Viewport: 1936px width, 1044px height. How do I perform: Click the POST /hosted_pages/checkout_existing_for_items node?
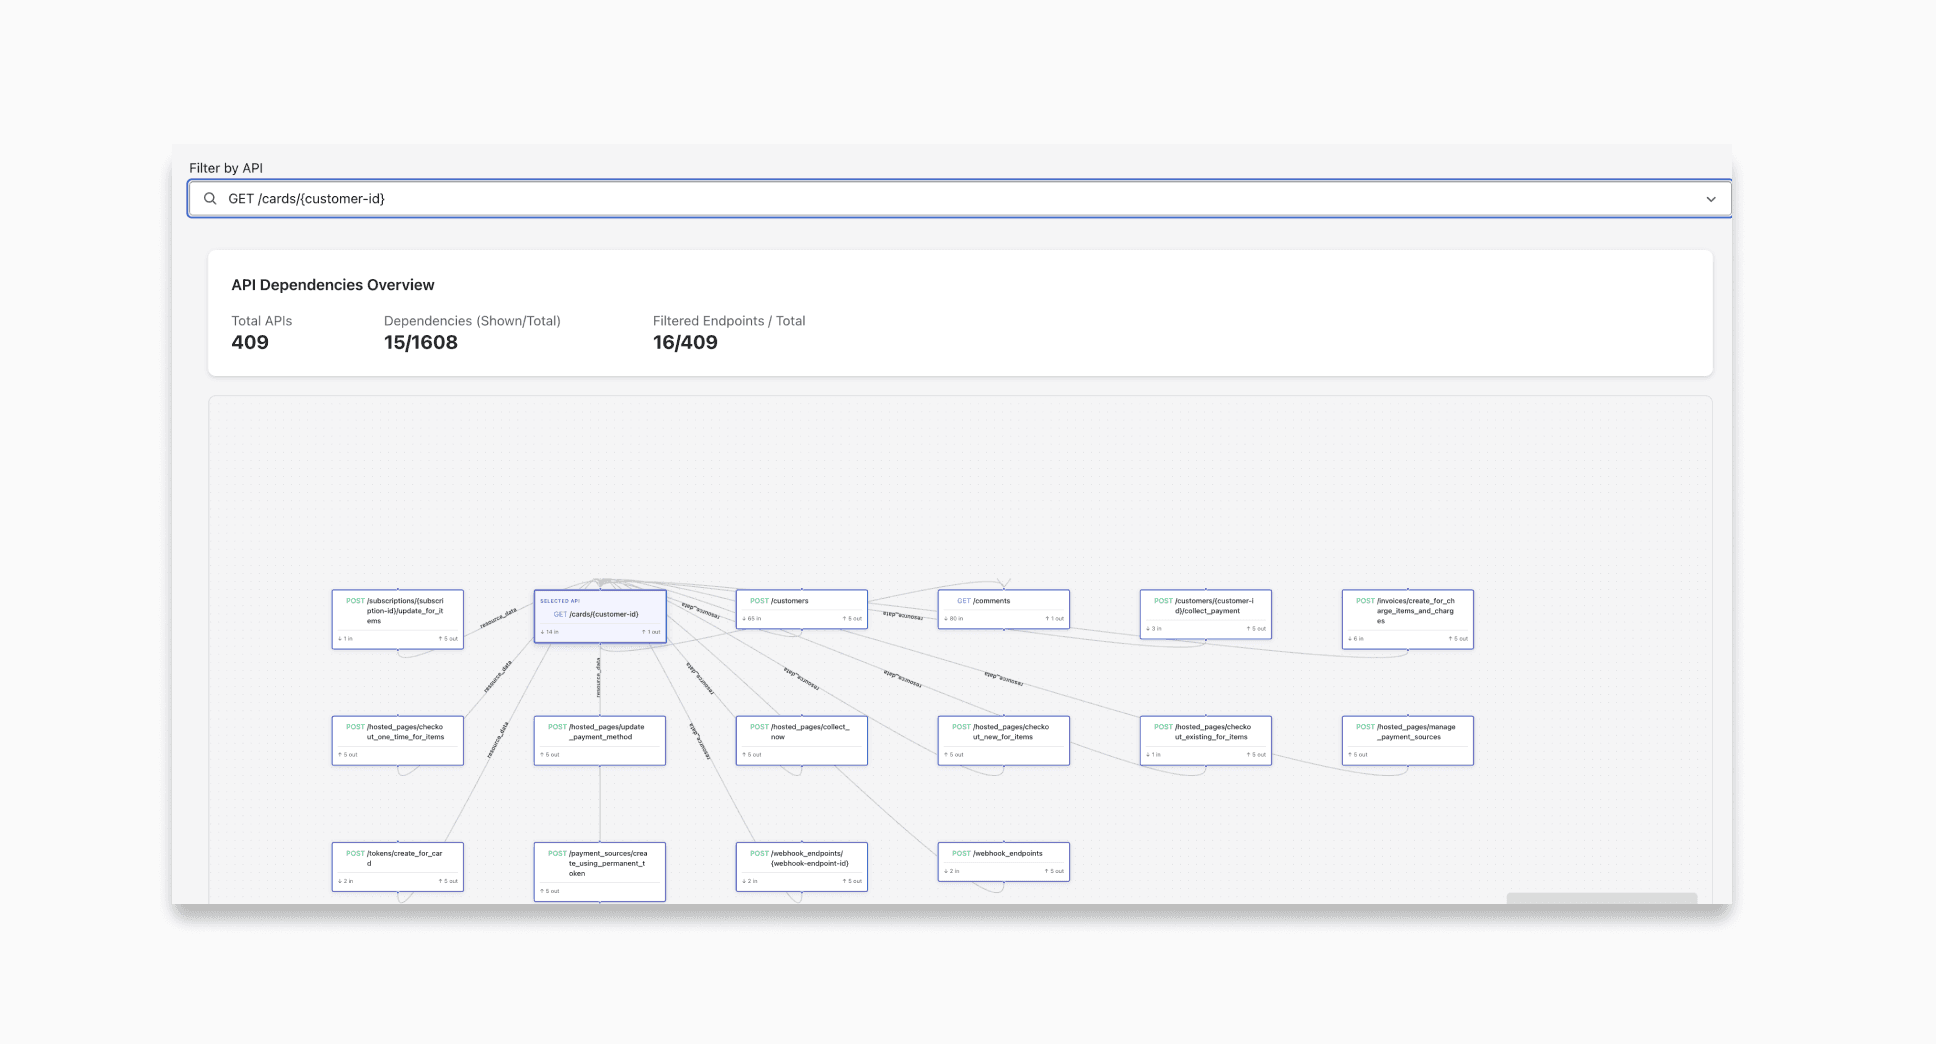click(1205, 739)
